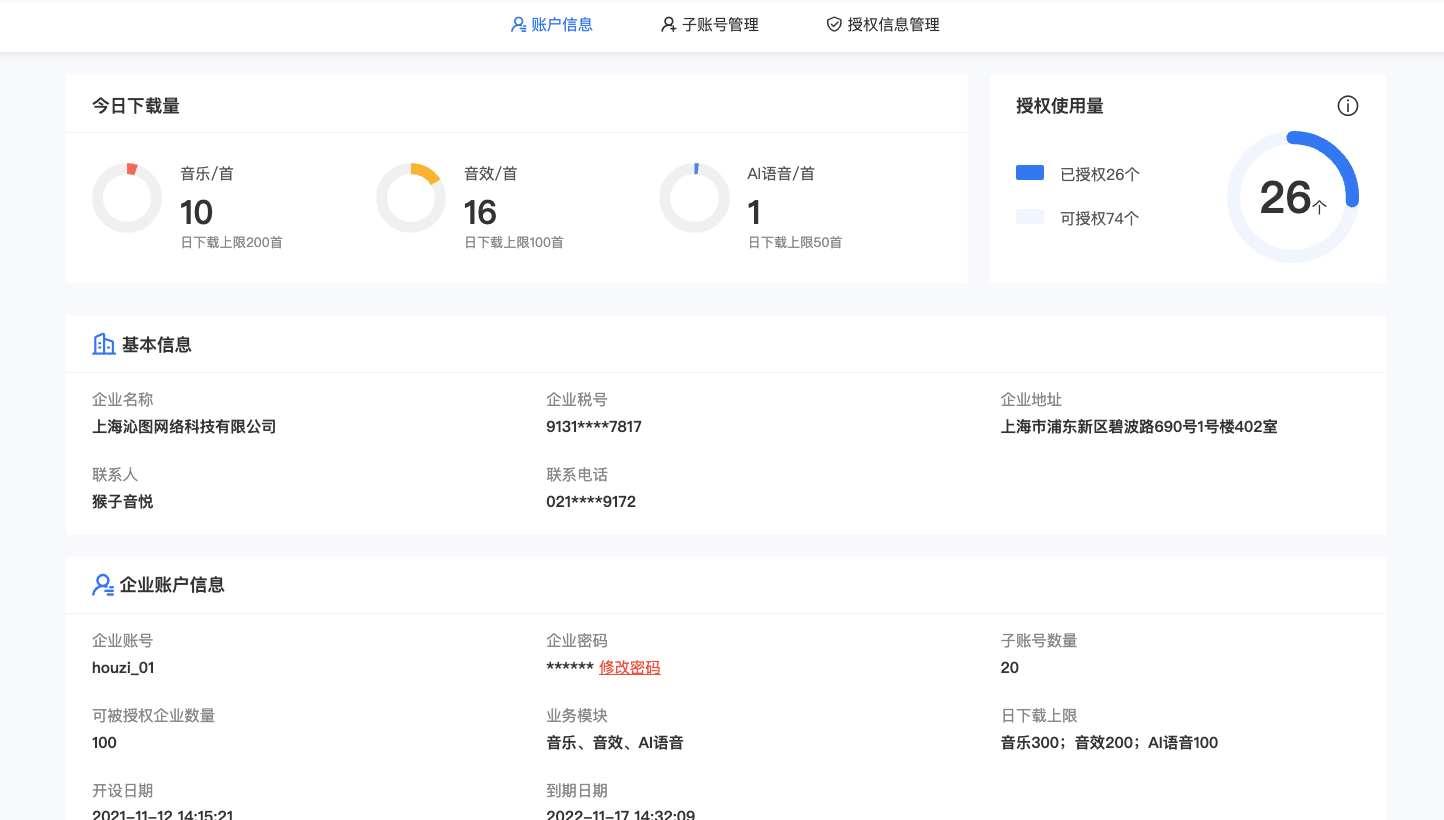Click the 修改密码 link
The height and width of the screenshot is (820, 1444).
[630, 668]
